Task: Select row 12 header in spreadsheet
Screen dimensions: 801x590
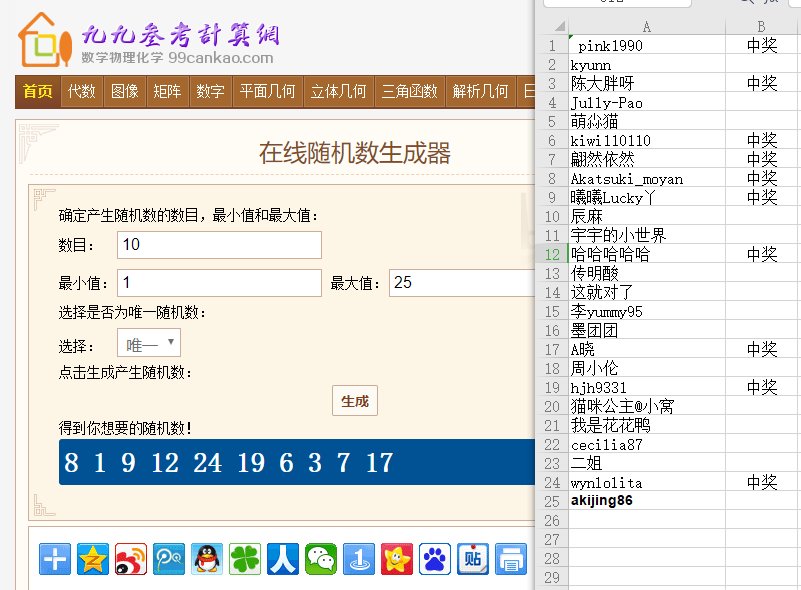Action: pyautogui.click(x=552, y=254)
